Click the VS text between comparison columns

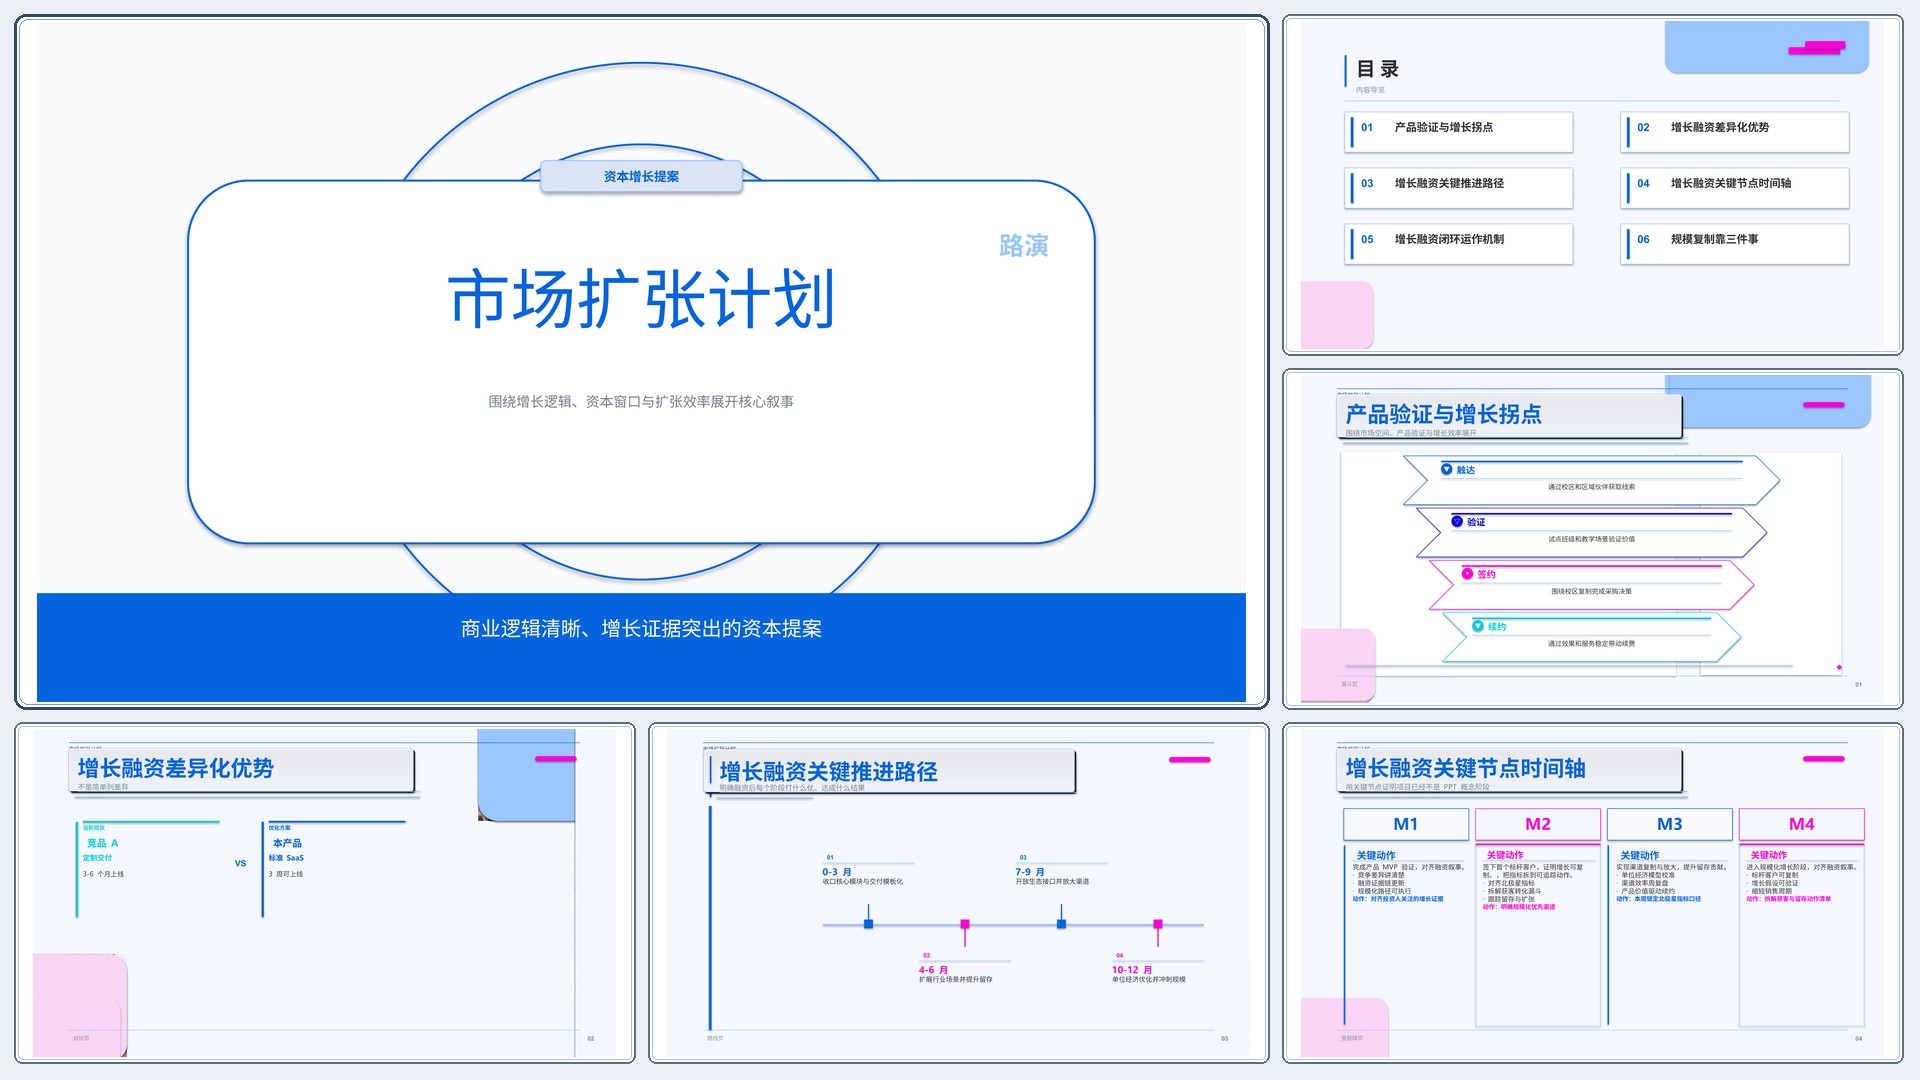pyautogui.click(x=240, y=863)
